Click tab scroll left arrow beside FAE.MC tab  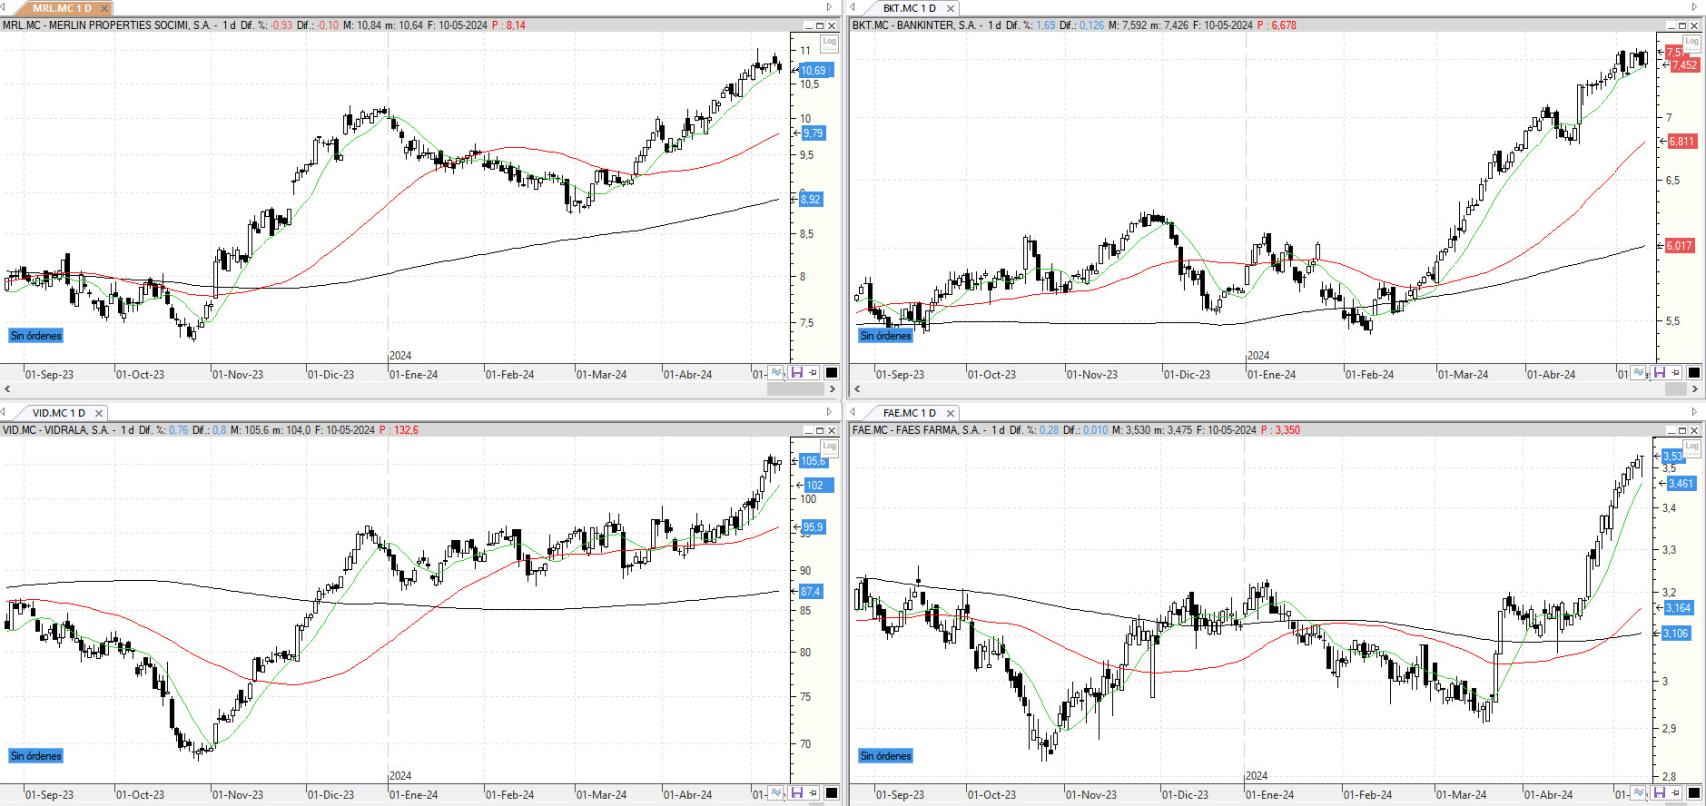[852, 411]
